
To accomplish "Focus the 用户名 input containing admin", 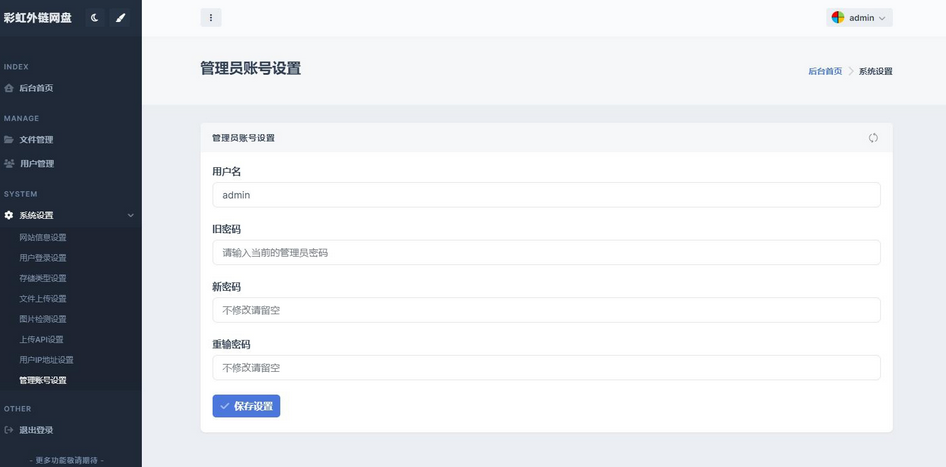I will (546, 195).
